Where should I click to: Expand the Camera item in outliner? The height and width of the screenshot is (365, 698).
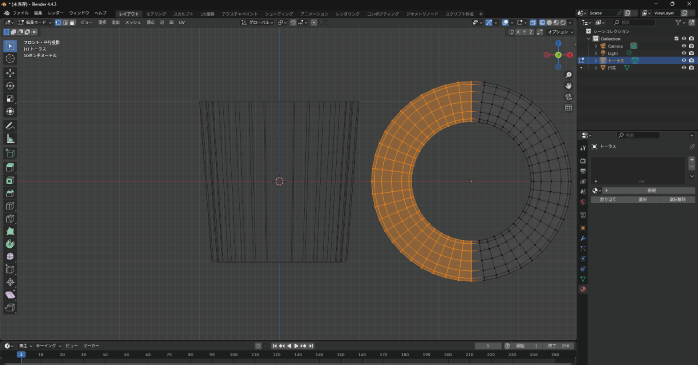click(x=596, y=46)
